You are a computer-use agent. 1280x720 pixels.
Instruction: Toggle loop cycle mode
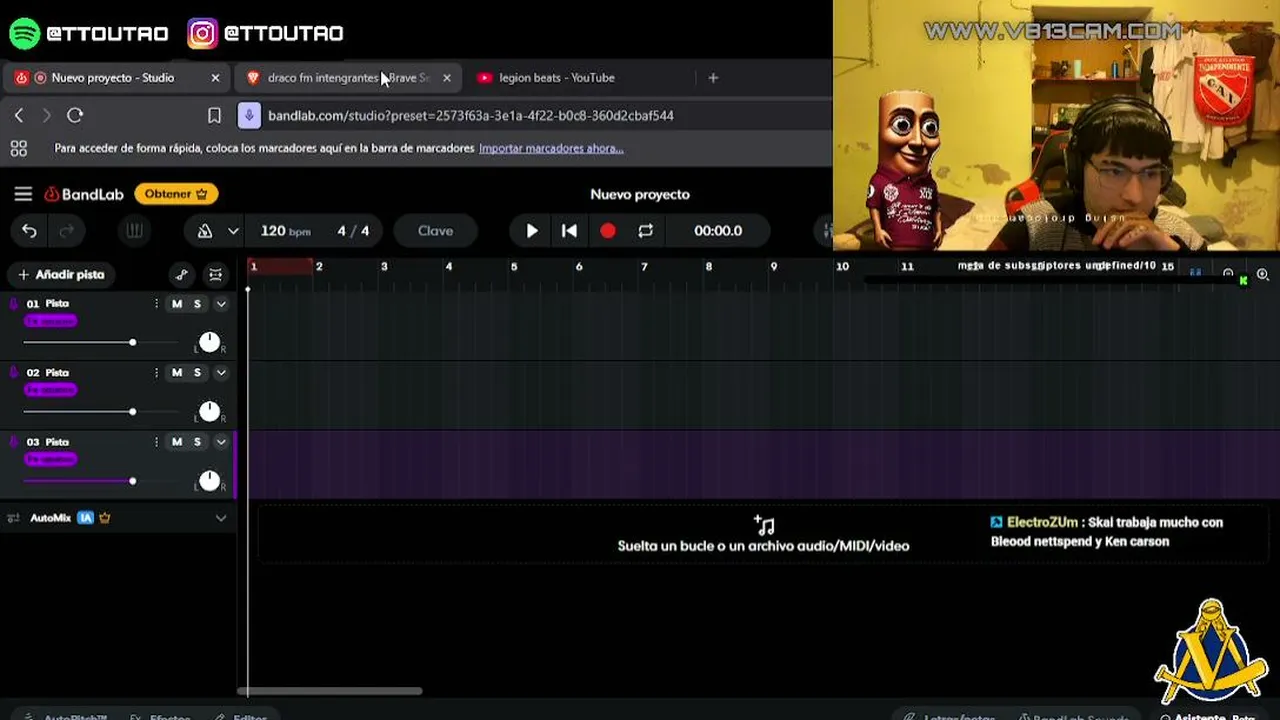646,231
